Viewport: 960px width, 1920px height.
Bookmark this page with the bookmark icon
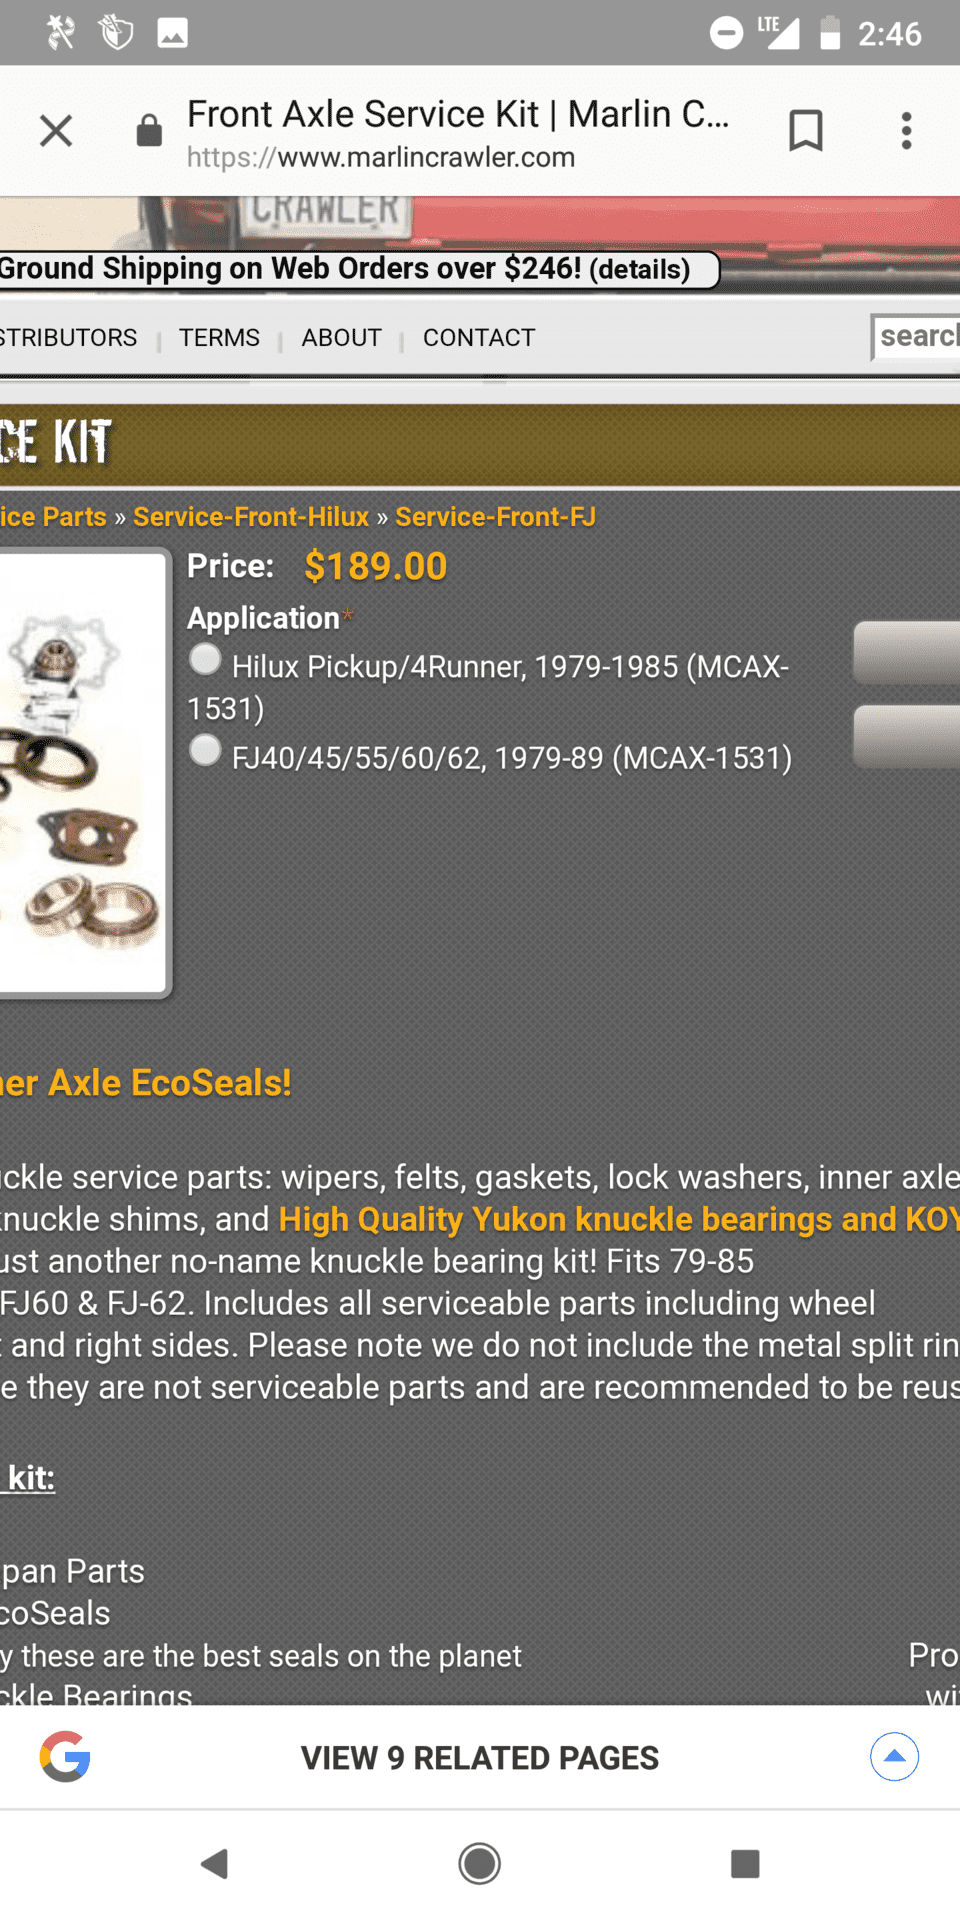coord(805,130)
